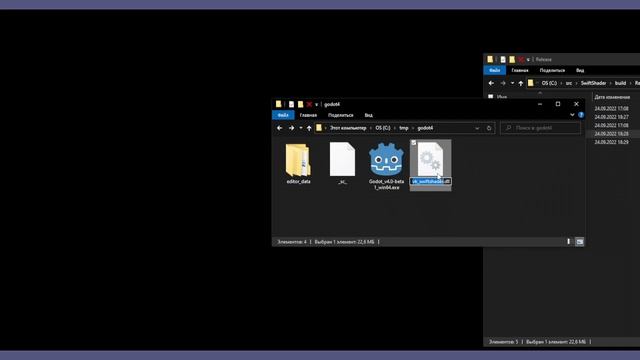
Task: Click in the vk_swiftshader rename text box
Action: coord(431,181)
